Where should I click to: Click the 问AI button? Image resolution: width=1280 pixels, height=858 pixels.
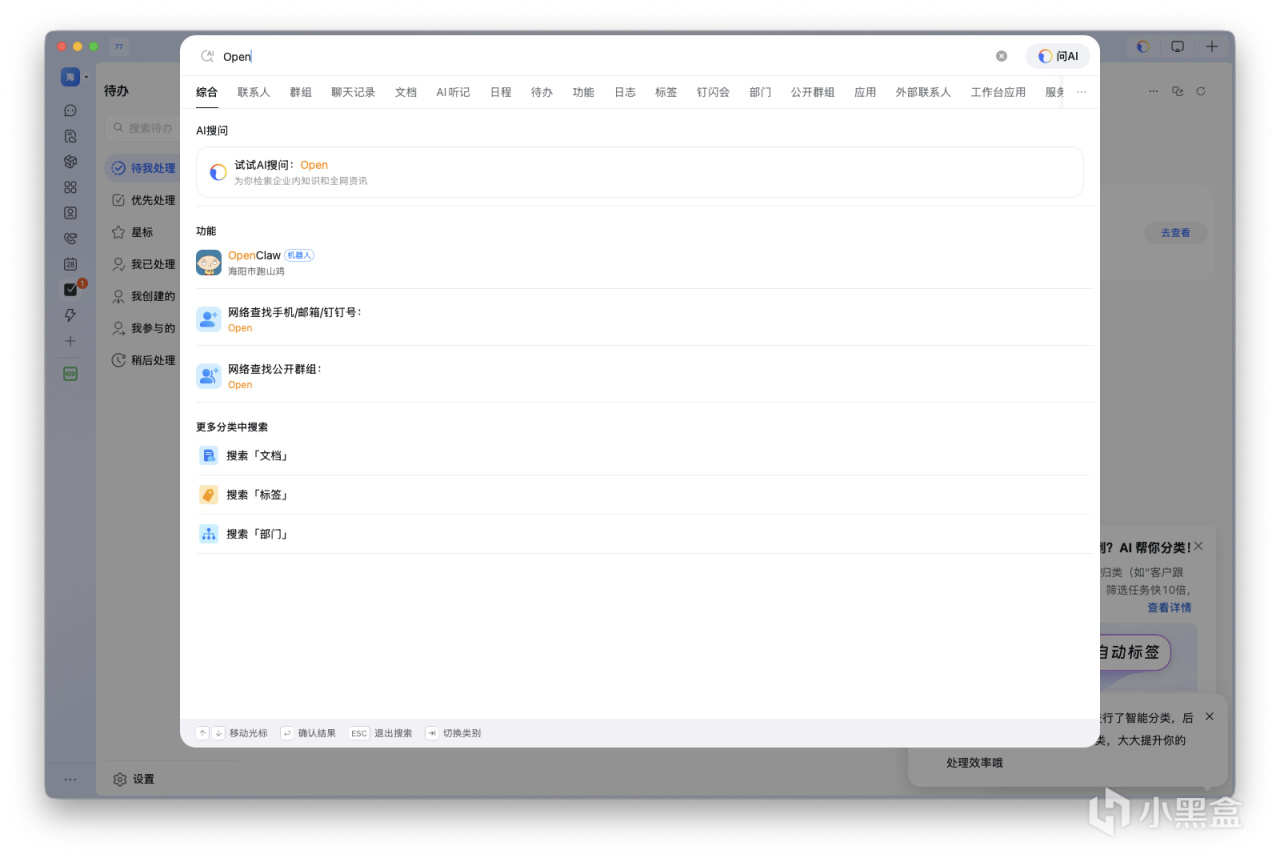click(x=1058, y=56)
